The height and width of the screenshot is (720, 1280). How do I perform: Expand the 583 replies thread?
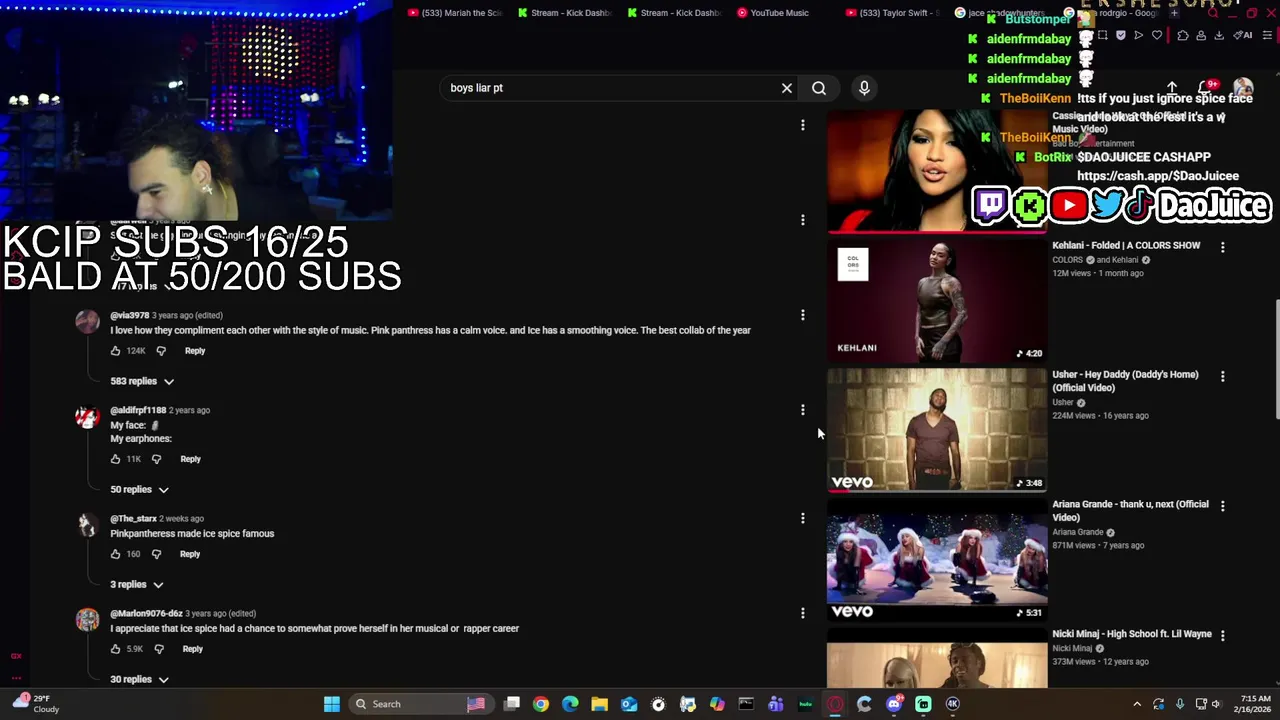point(142,381)
